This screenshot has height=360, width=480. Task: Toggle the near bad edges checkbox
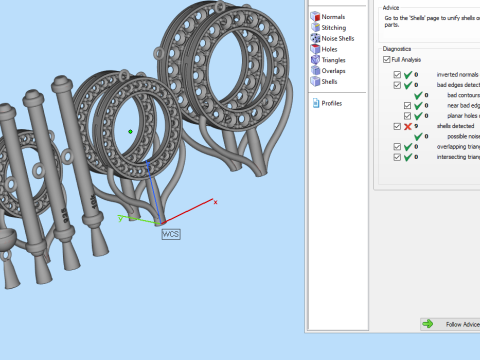(x=407, y=106)
